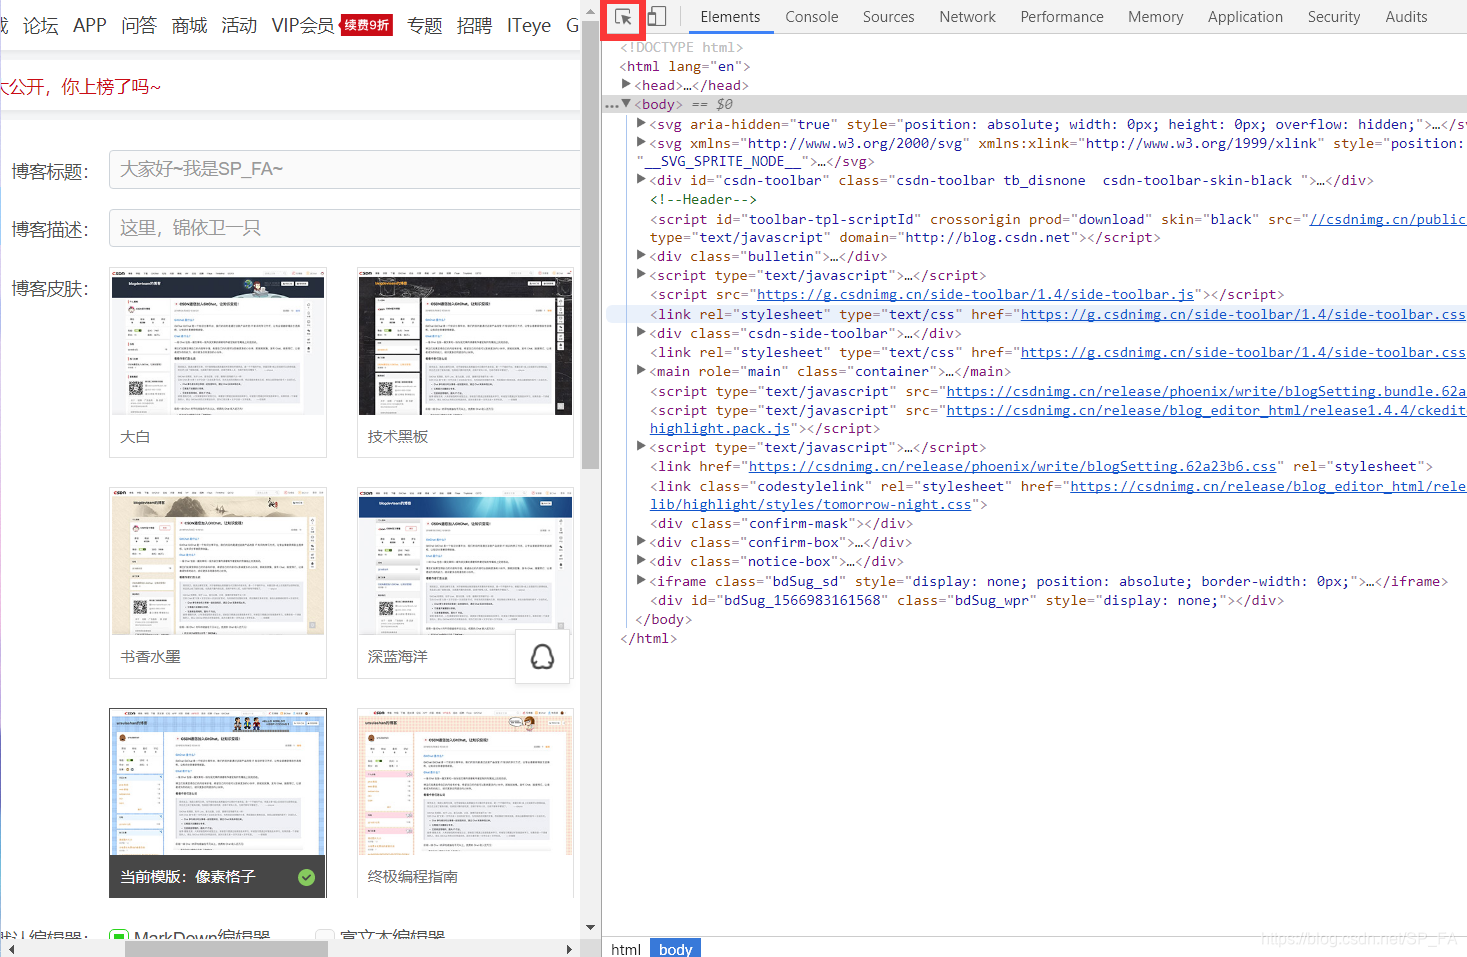The image size is (1467, 957).
Task: Activate the inspect element picker icon
Action: coord(623,17)
